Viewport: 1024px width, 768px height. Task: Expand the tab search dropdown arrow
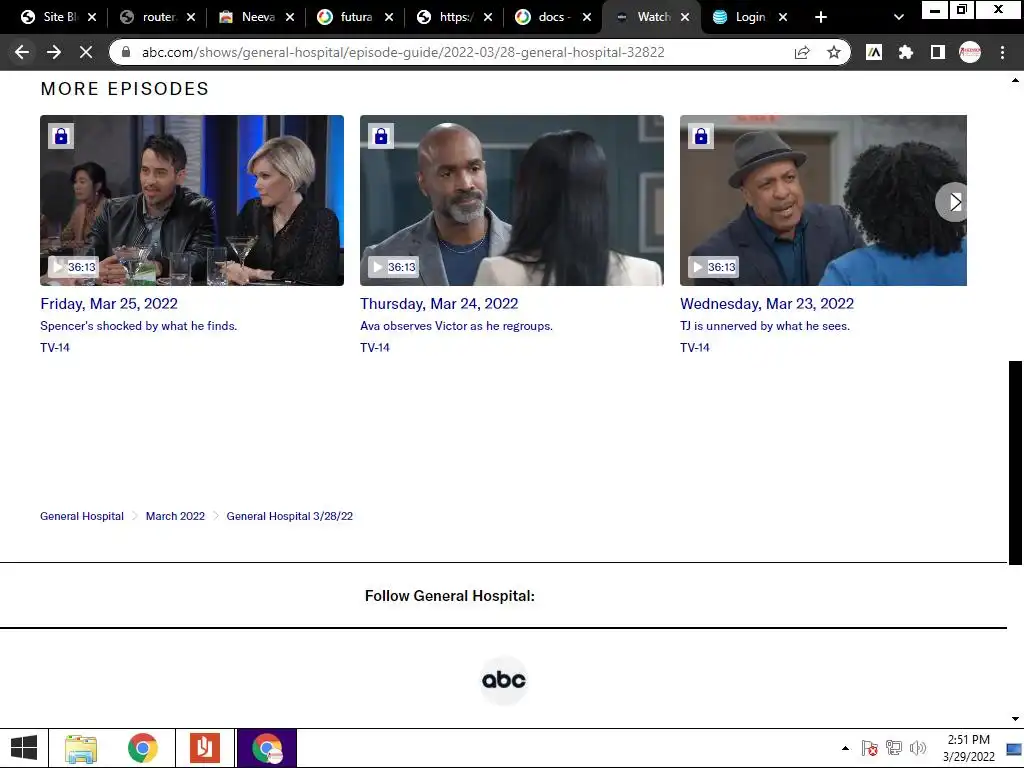pos(899,17)
